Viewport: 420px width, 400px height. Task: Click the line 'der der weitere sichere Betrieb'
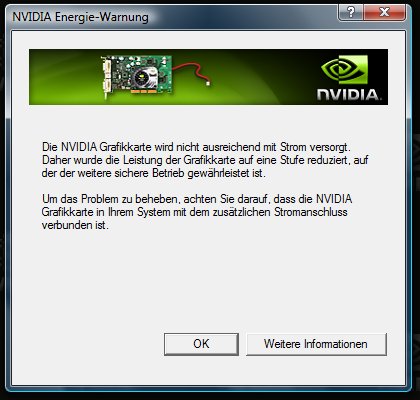(113, 173)
